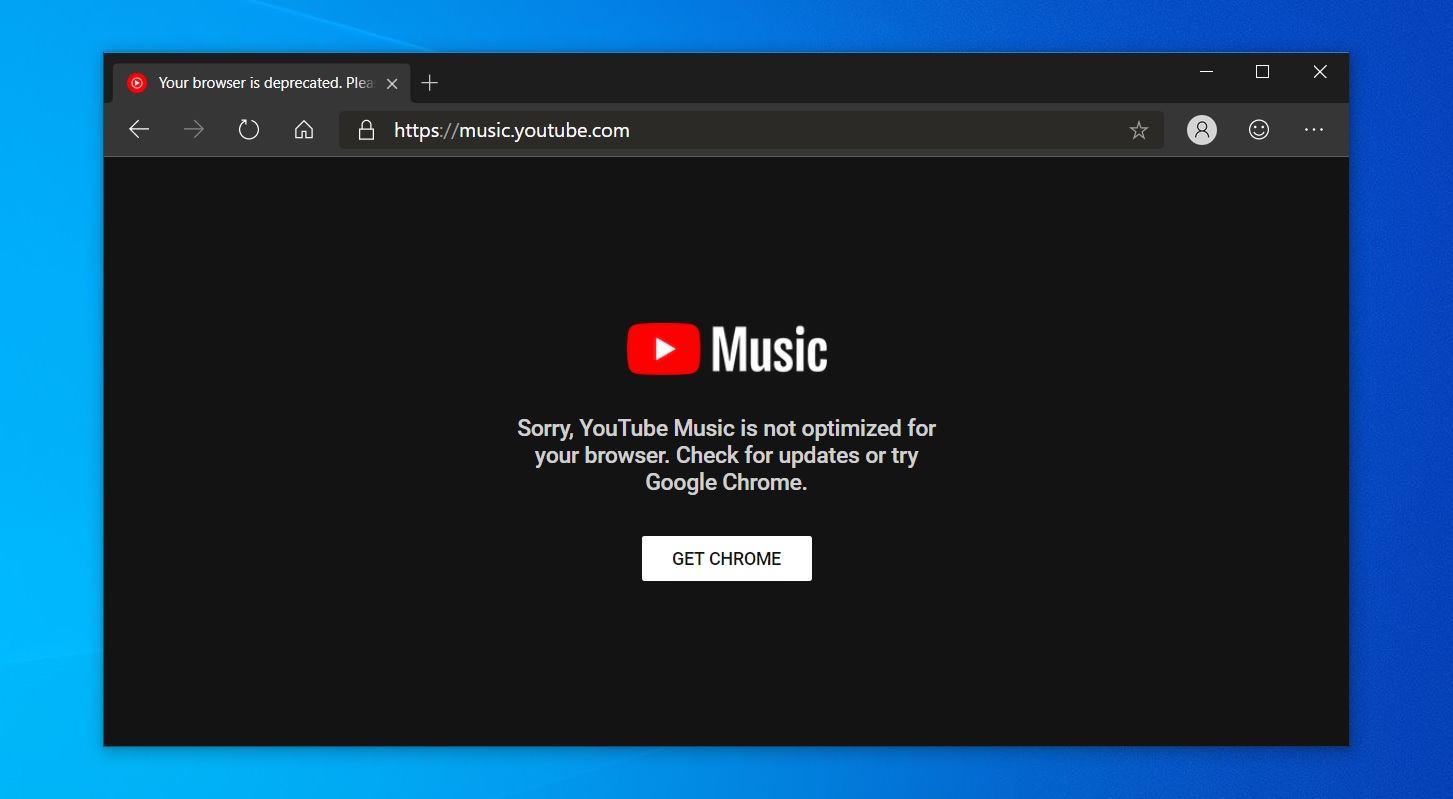The height and width of the screenshot is (799, 1453).
Task: Open Settings and more ellipsis menu
Action: 1314,130
